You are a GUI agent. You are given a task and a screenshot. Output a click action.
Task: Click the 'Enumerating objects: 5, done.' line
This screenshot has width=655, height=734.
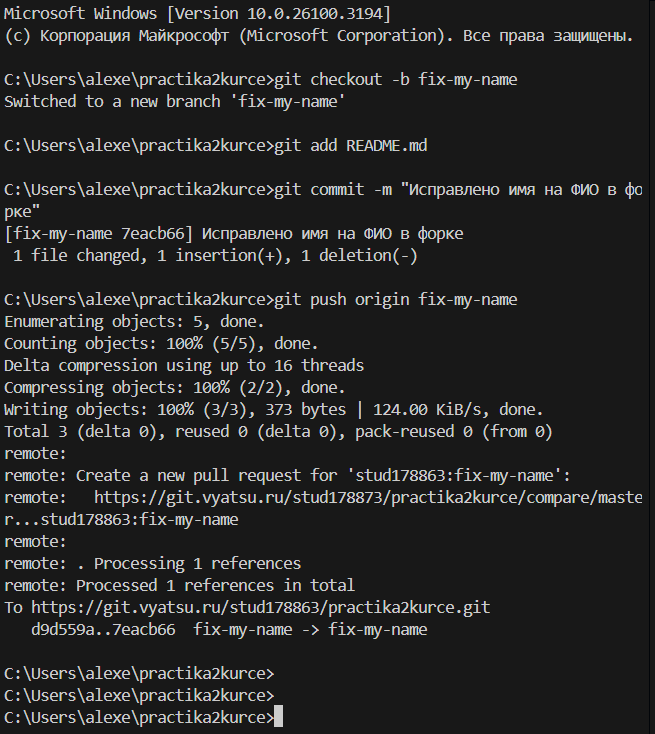coord(134,322)
